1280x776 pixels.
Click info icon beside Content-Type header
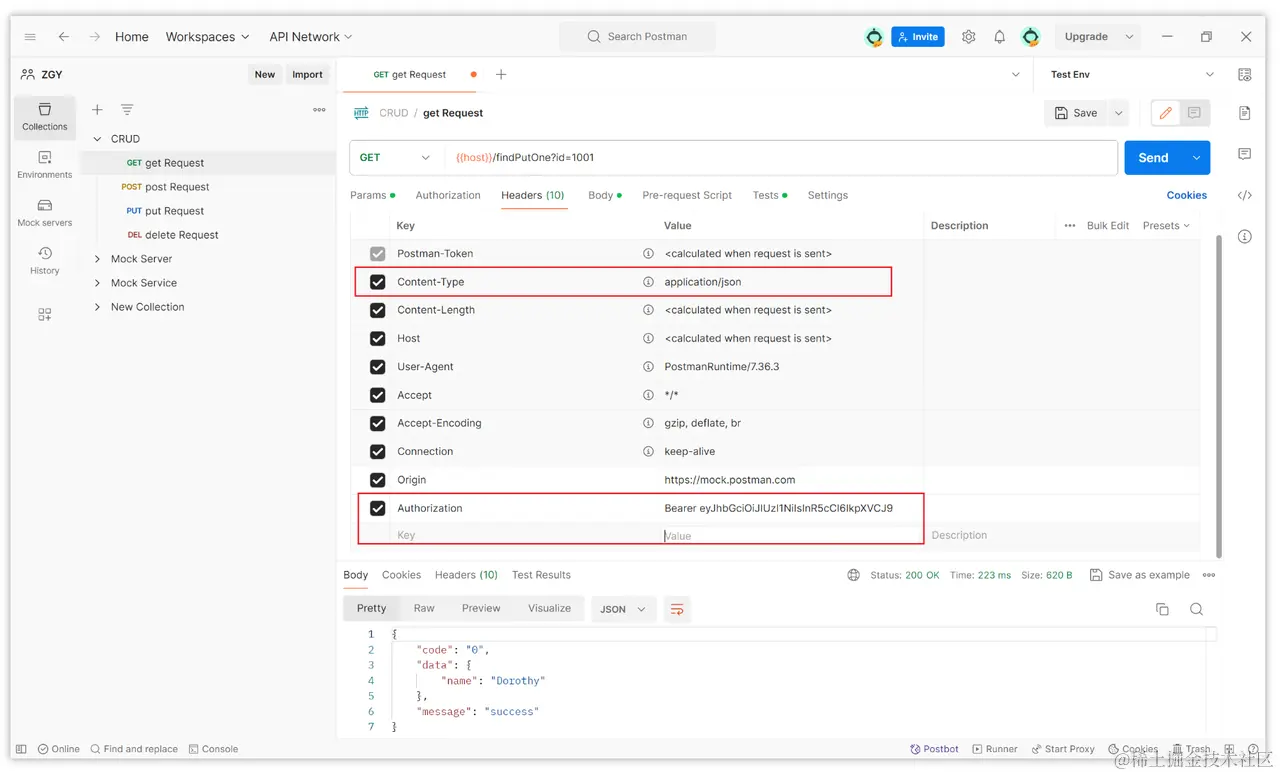click(648, 282)
